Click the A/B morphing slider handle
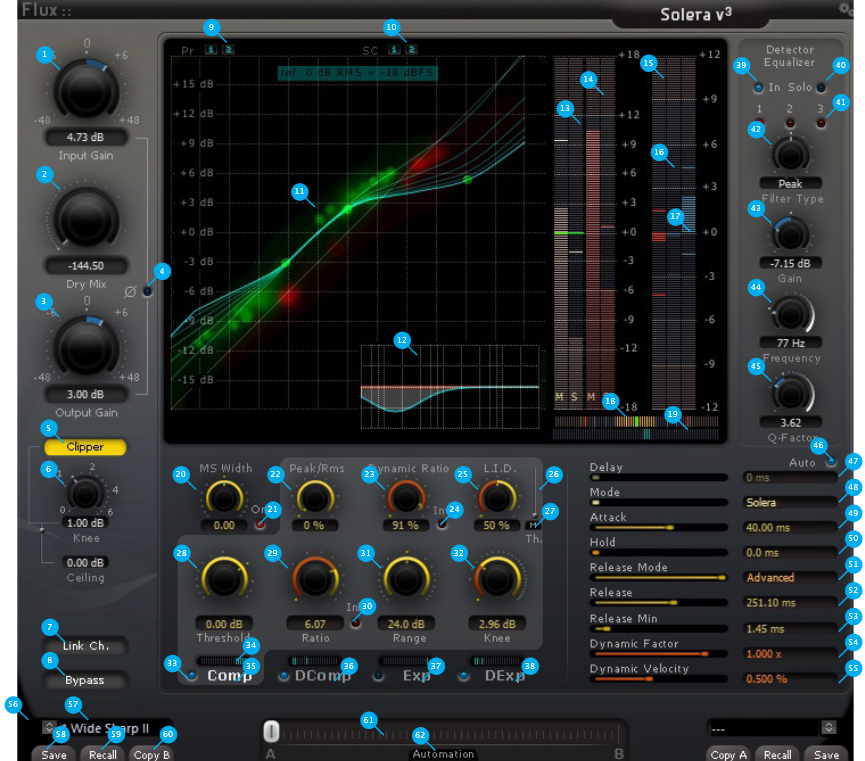This screenshot has height=761, width=865. (270, 732)
